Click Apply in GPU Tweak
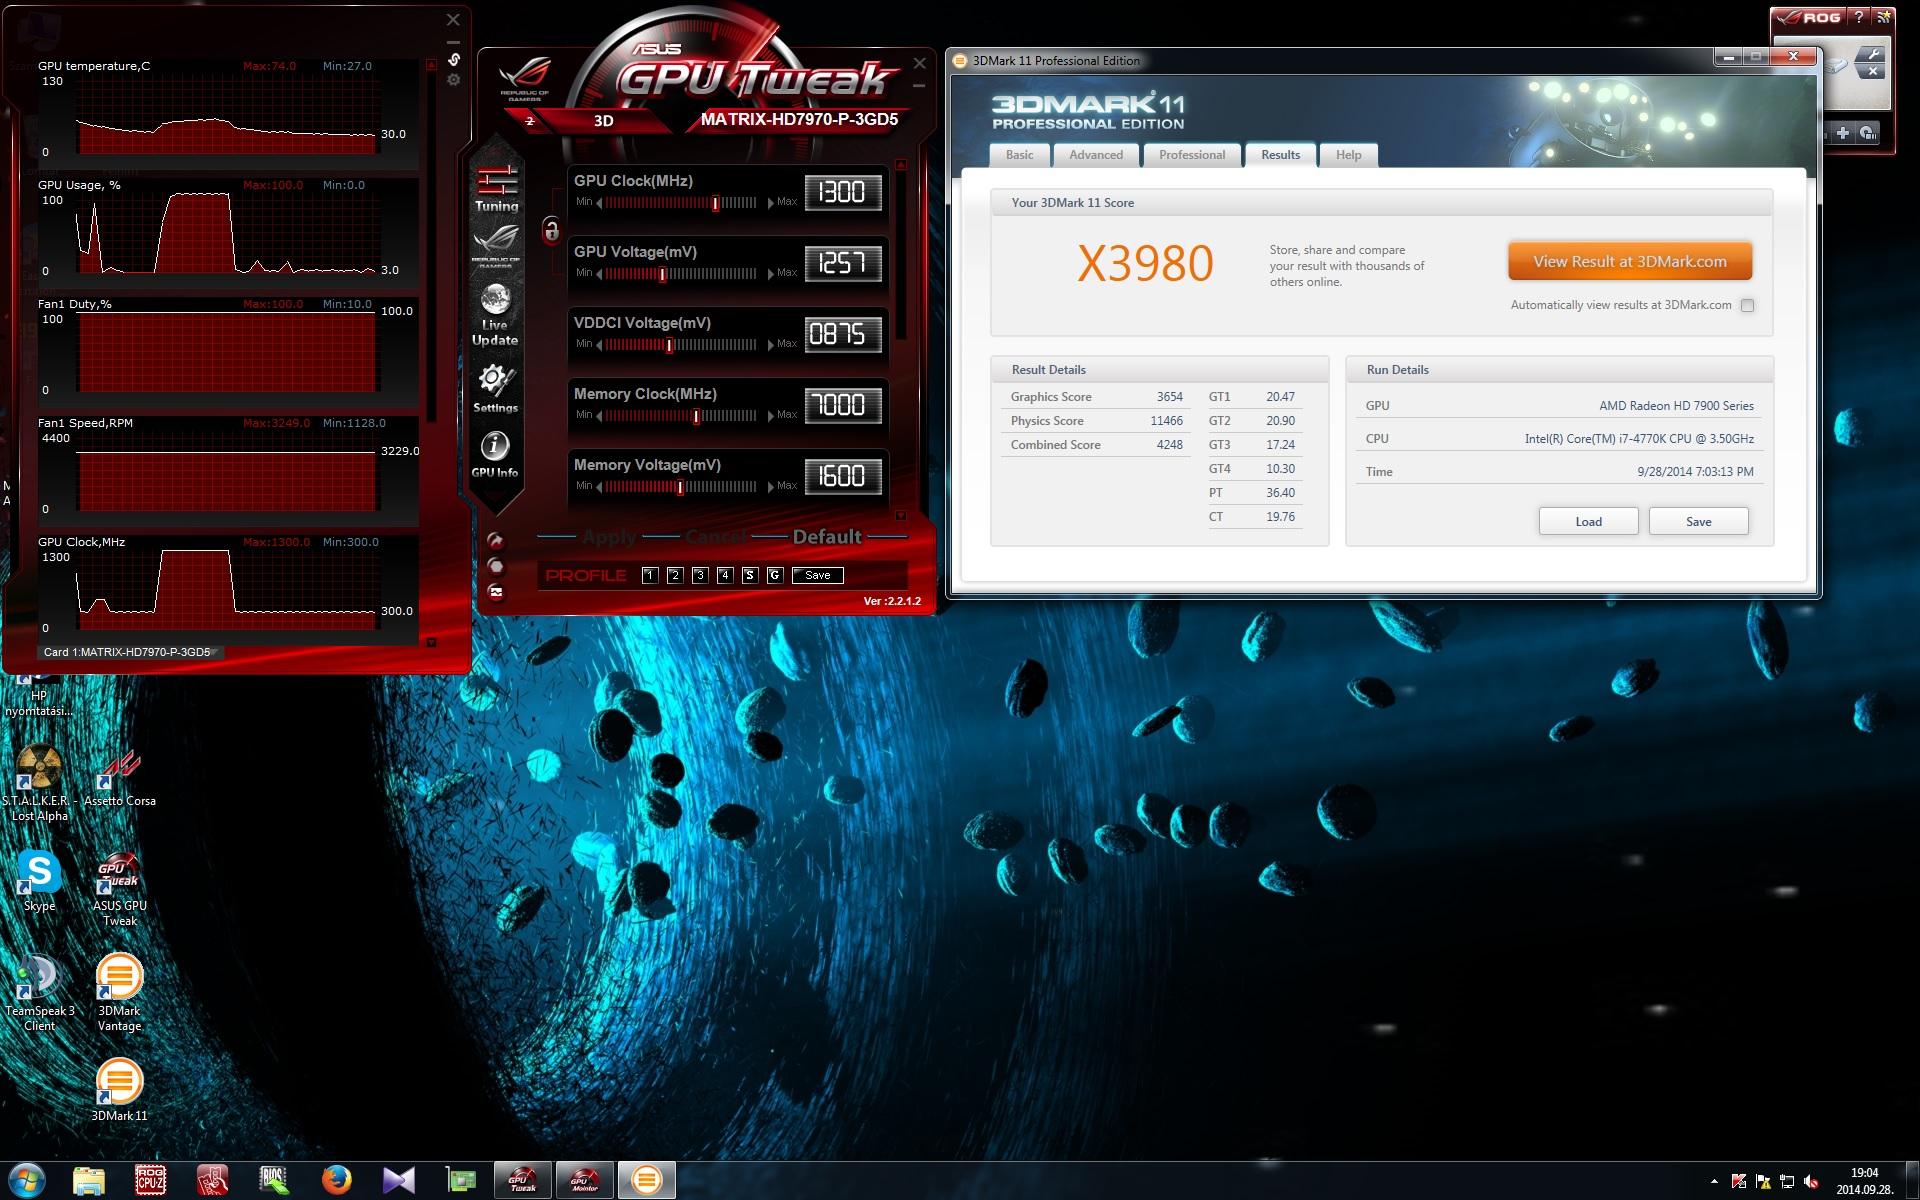Image resolution: width=1920 pixels, height=1200 pixels. pyautogui.click(x=609, y=537)
